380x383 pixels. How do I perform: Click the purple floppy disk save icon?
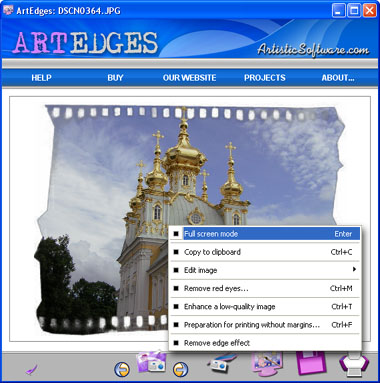point(310,363)
